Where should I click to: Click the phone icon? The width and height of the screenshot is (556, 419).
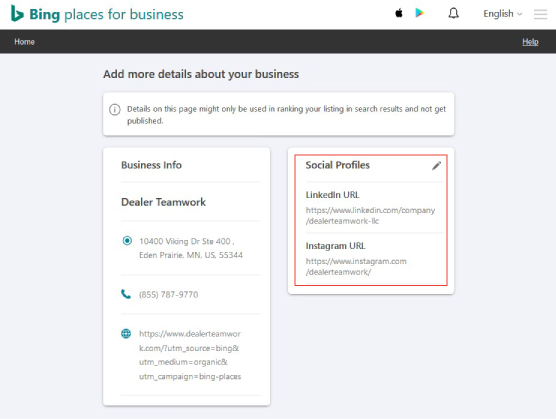point(126,294)
